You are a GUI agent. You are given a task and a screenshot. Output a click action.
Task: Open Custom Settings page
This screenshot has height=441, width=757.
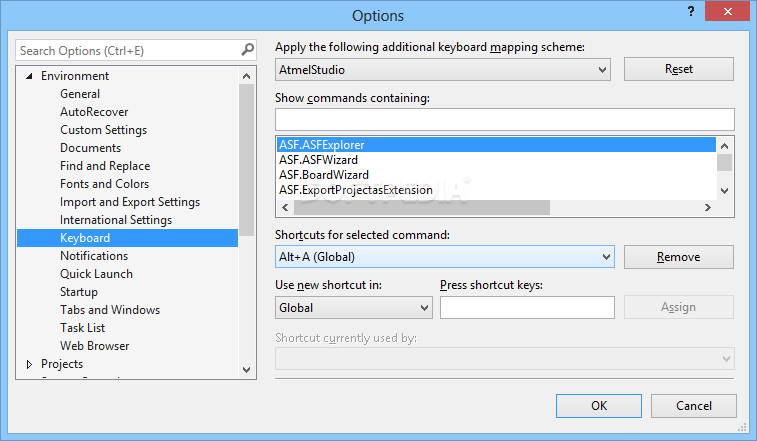(x=103, y=129)
